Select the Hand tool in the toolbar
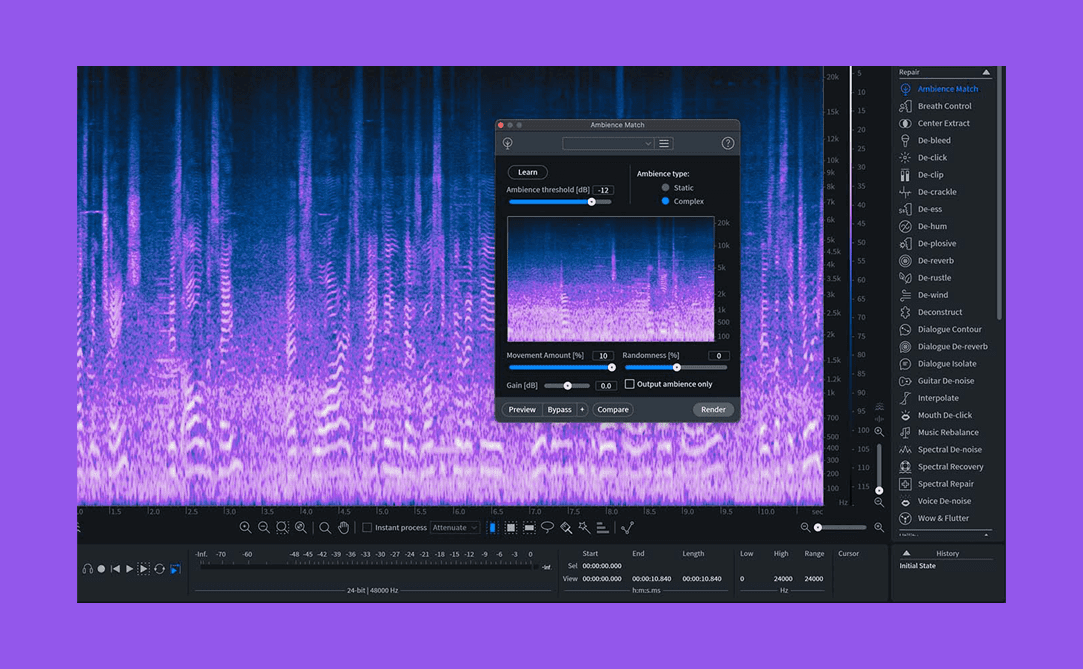This screenshot has width=1083, height=669. 344,527
